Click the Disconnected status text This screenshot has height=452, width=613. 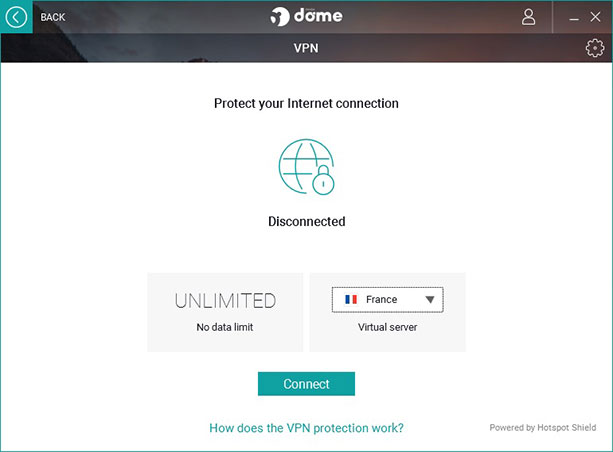307,222
